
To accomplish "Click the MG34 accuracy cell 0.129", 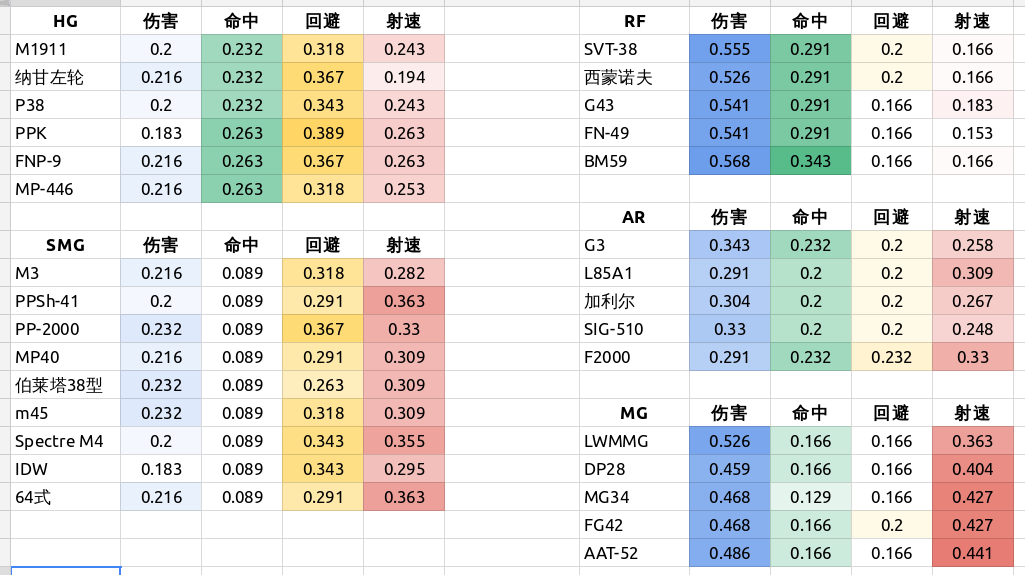I will tap(810, 497).
